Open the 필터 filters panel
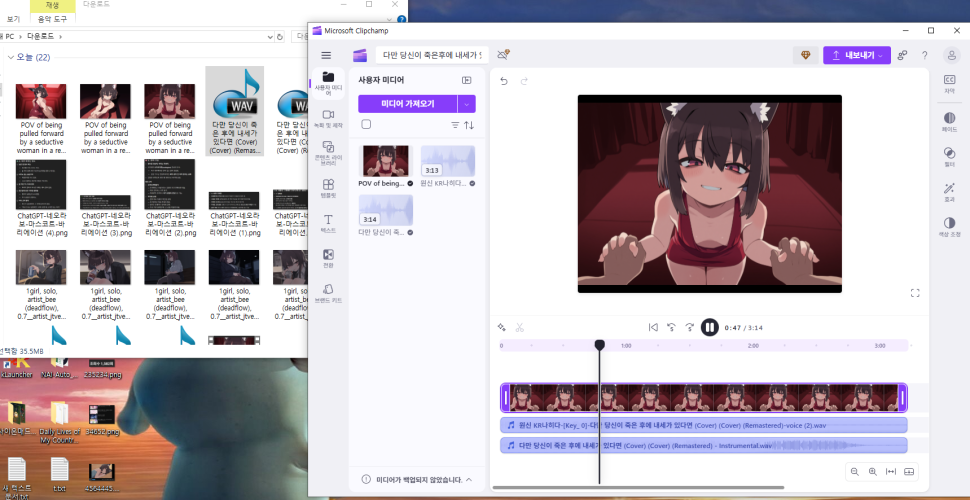 tap(949, 156)
